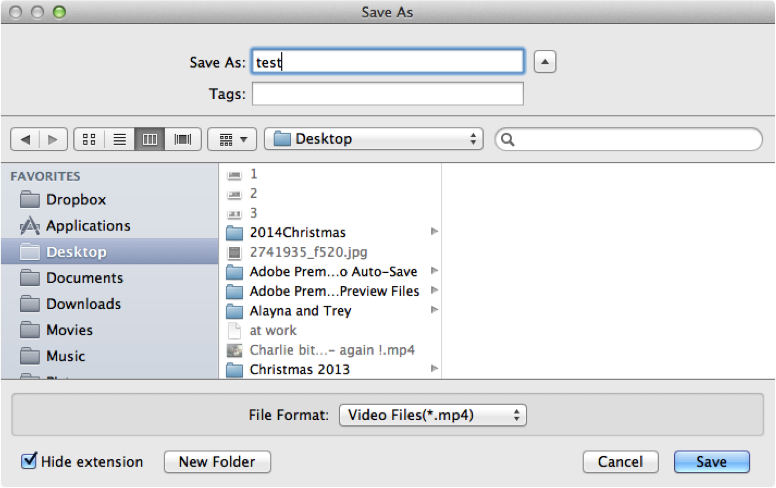The image size is (776, 488).
Task: Click into the Tags input field
Action: tap(387, 94)
